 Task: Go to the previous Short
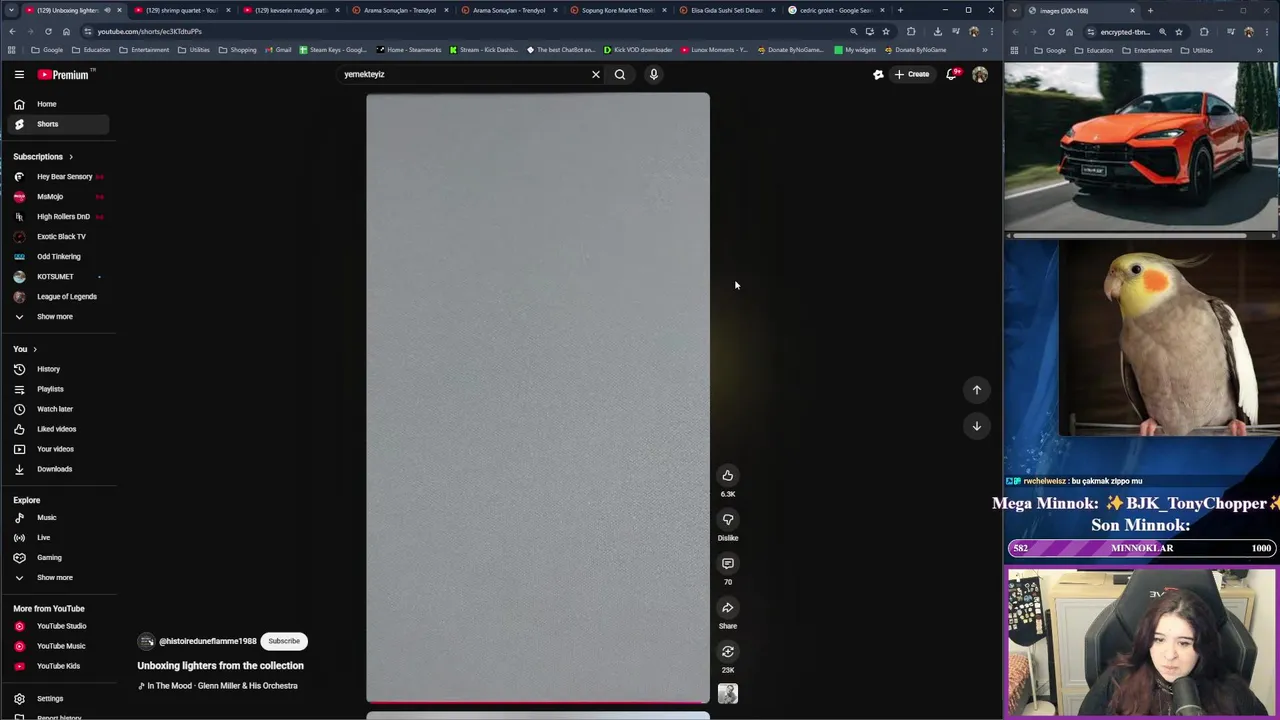coord(977,390)
